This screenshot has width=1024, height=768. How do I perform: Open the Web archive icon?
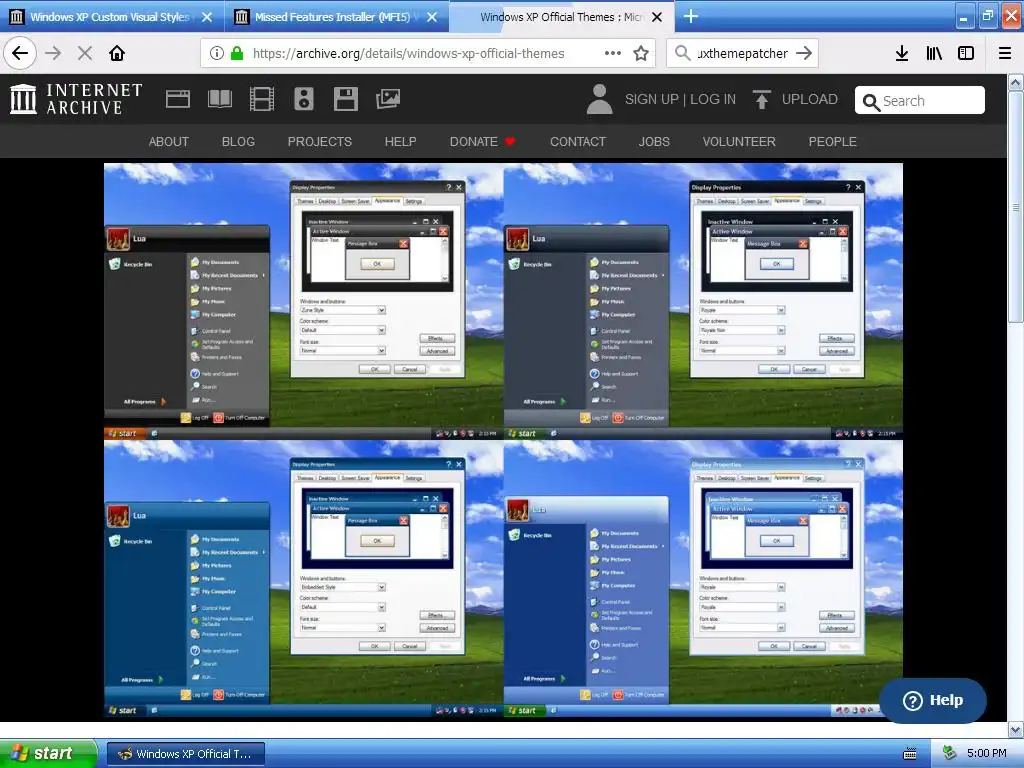178,99
